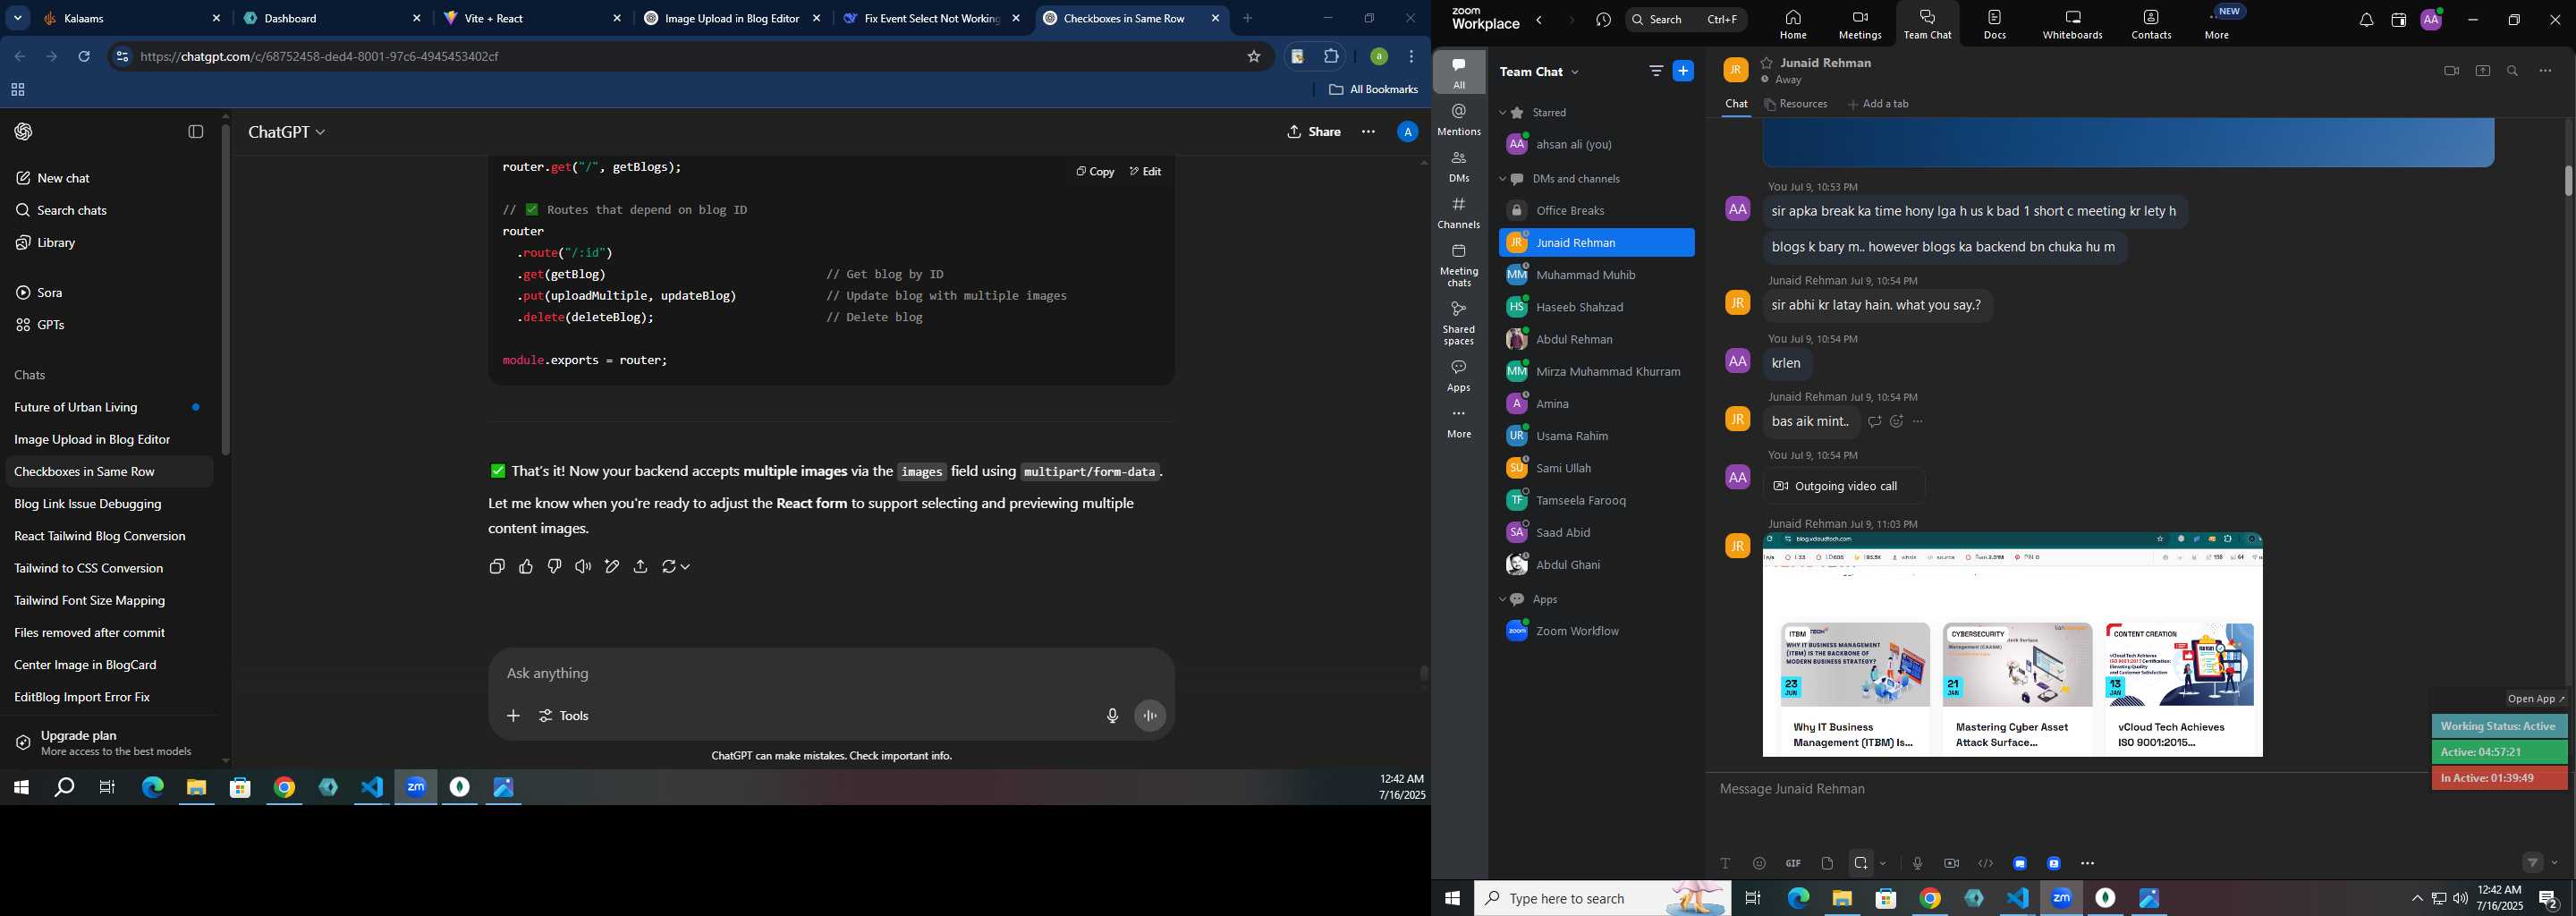Toggle text formatting in message toolbar
The height and width of the screenshot is (916, 2576).
(1725, 863)
